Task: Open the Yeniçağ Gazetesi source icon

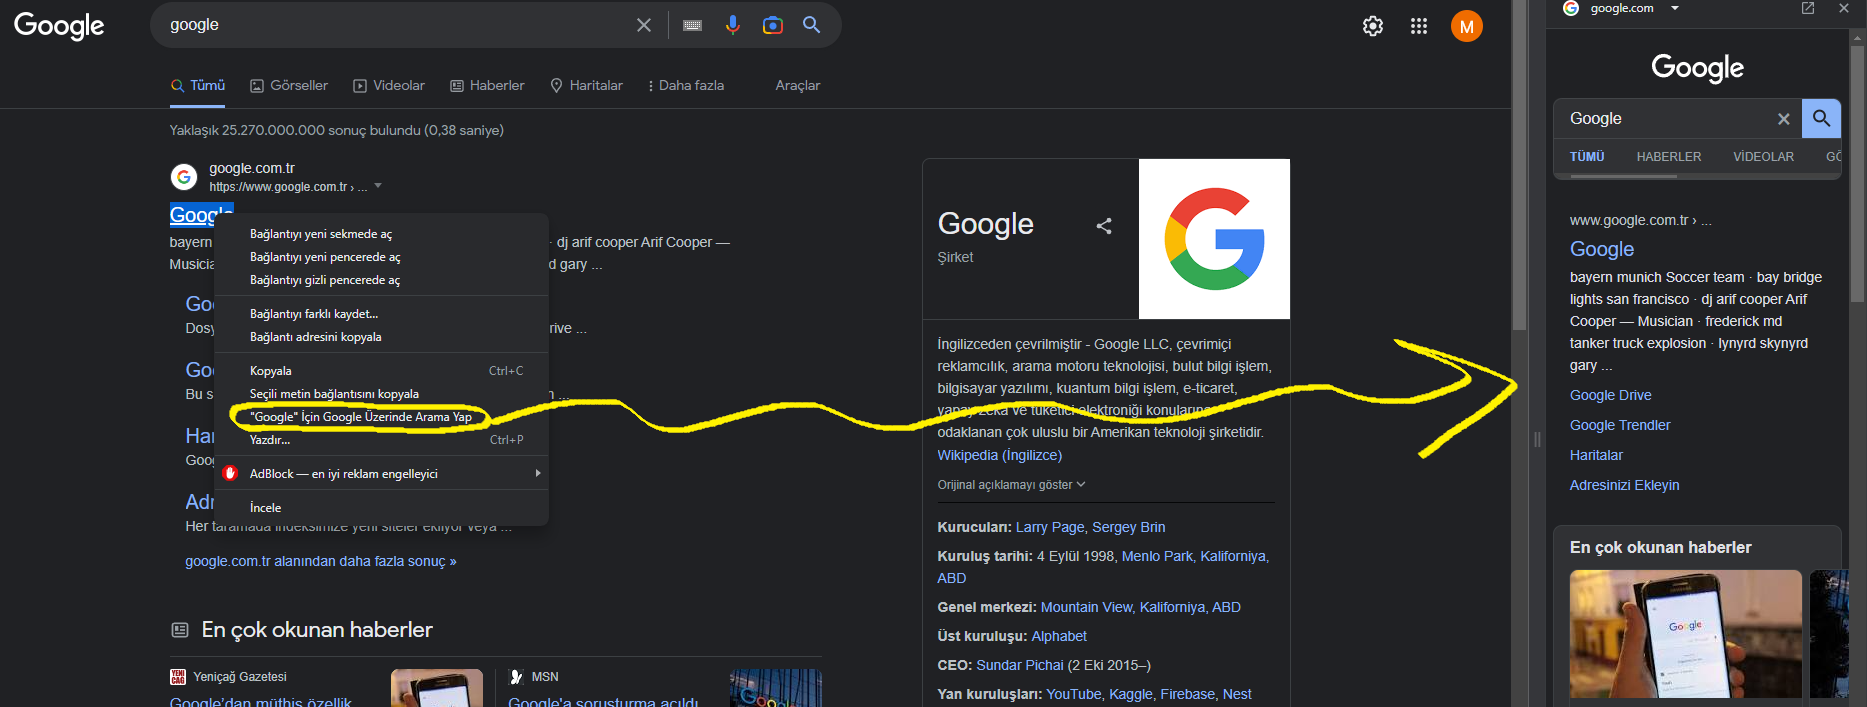Action: coord(178,677)
